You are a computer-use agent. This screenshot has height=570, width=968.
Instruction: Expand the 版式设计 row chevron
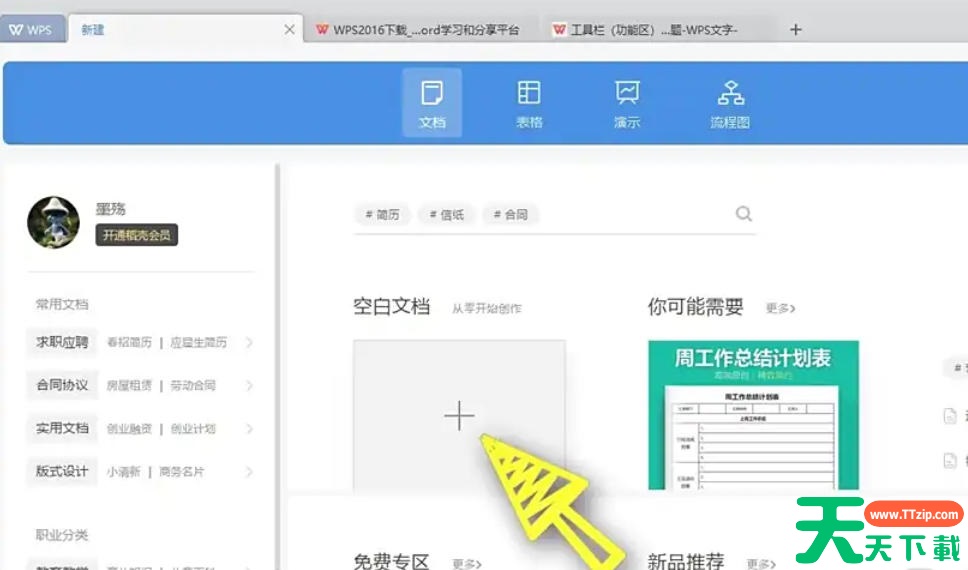click(x=249, y=472)
